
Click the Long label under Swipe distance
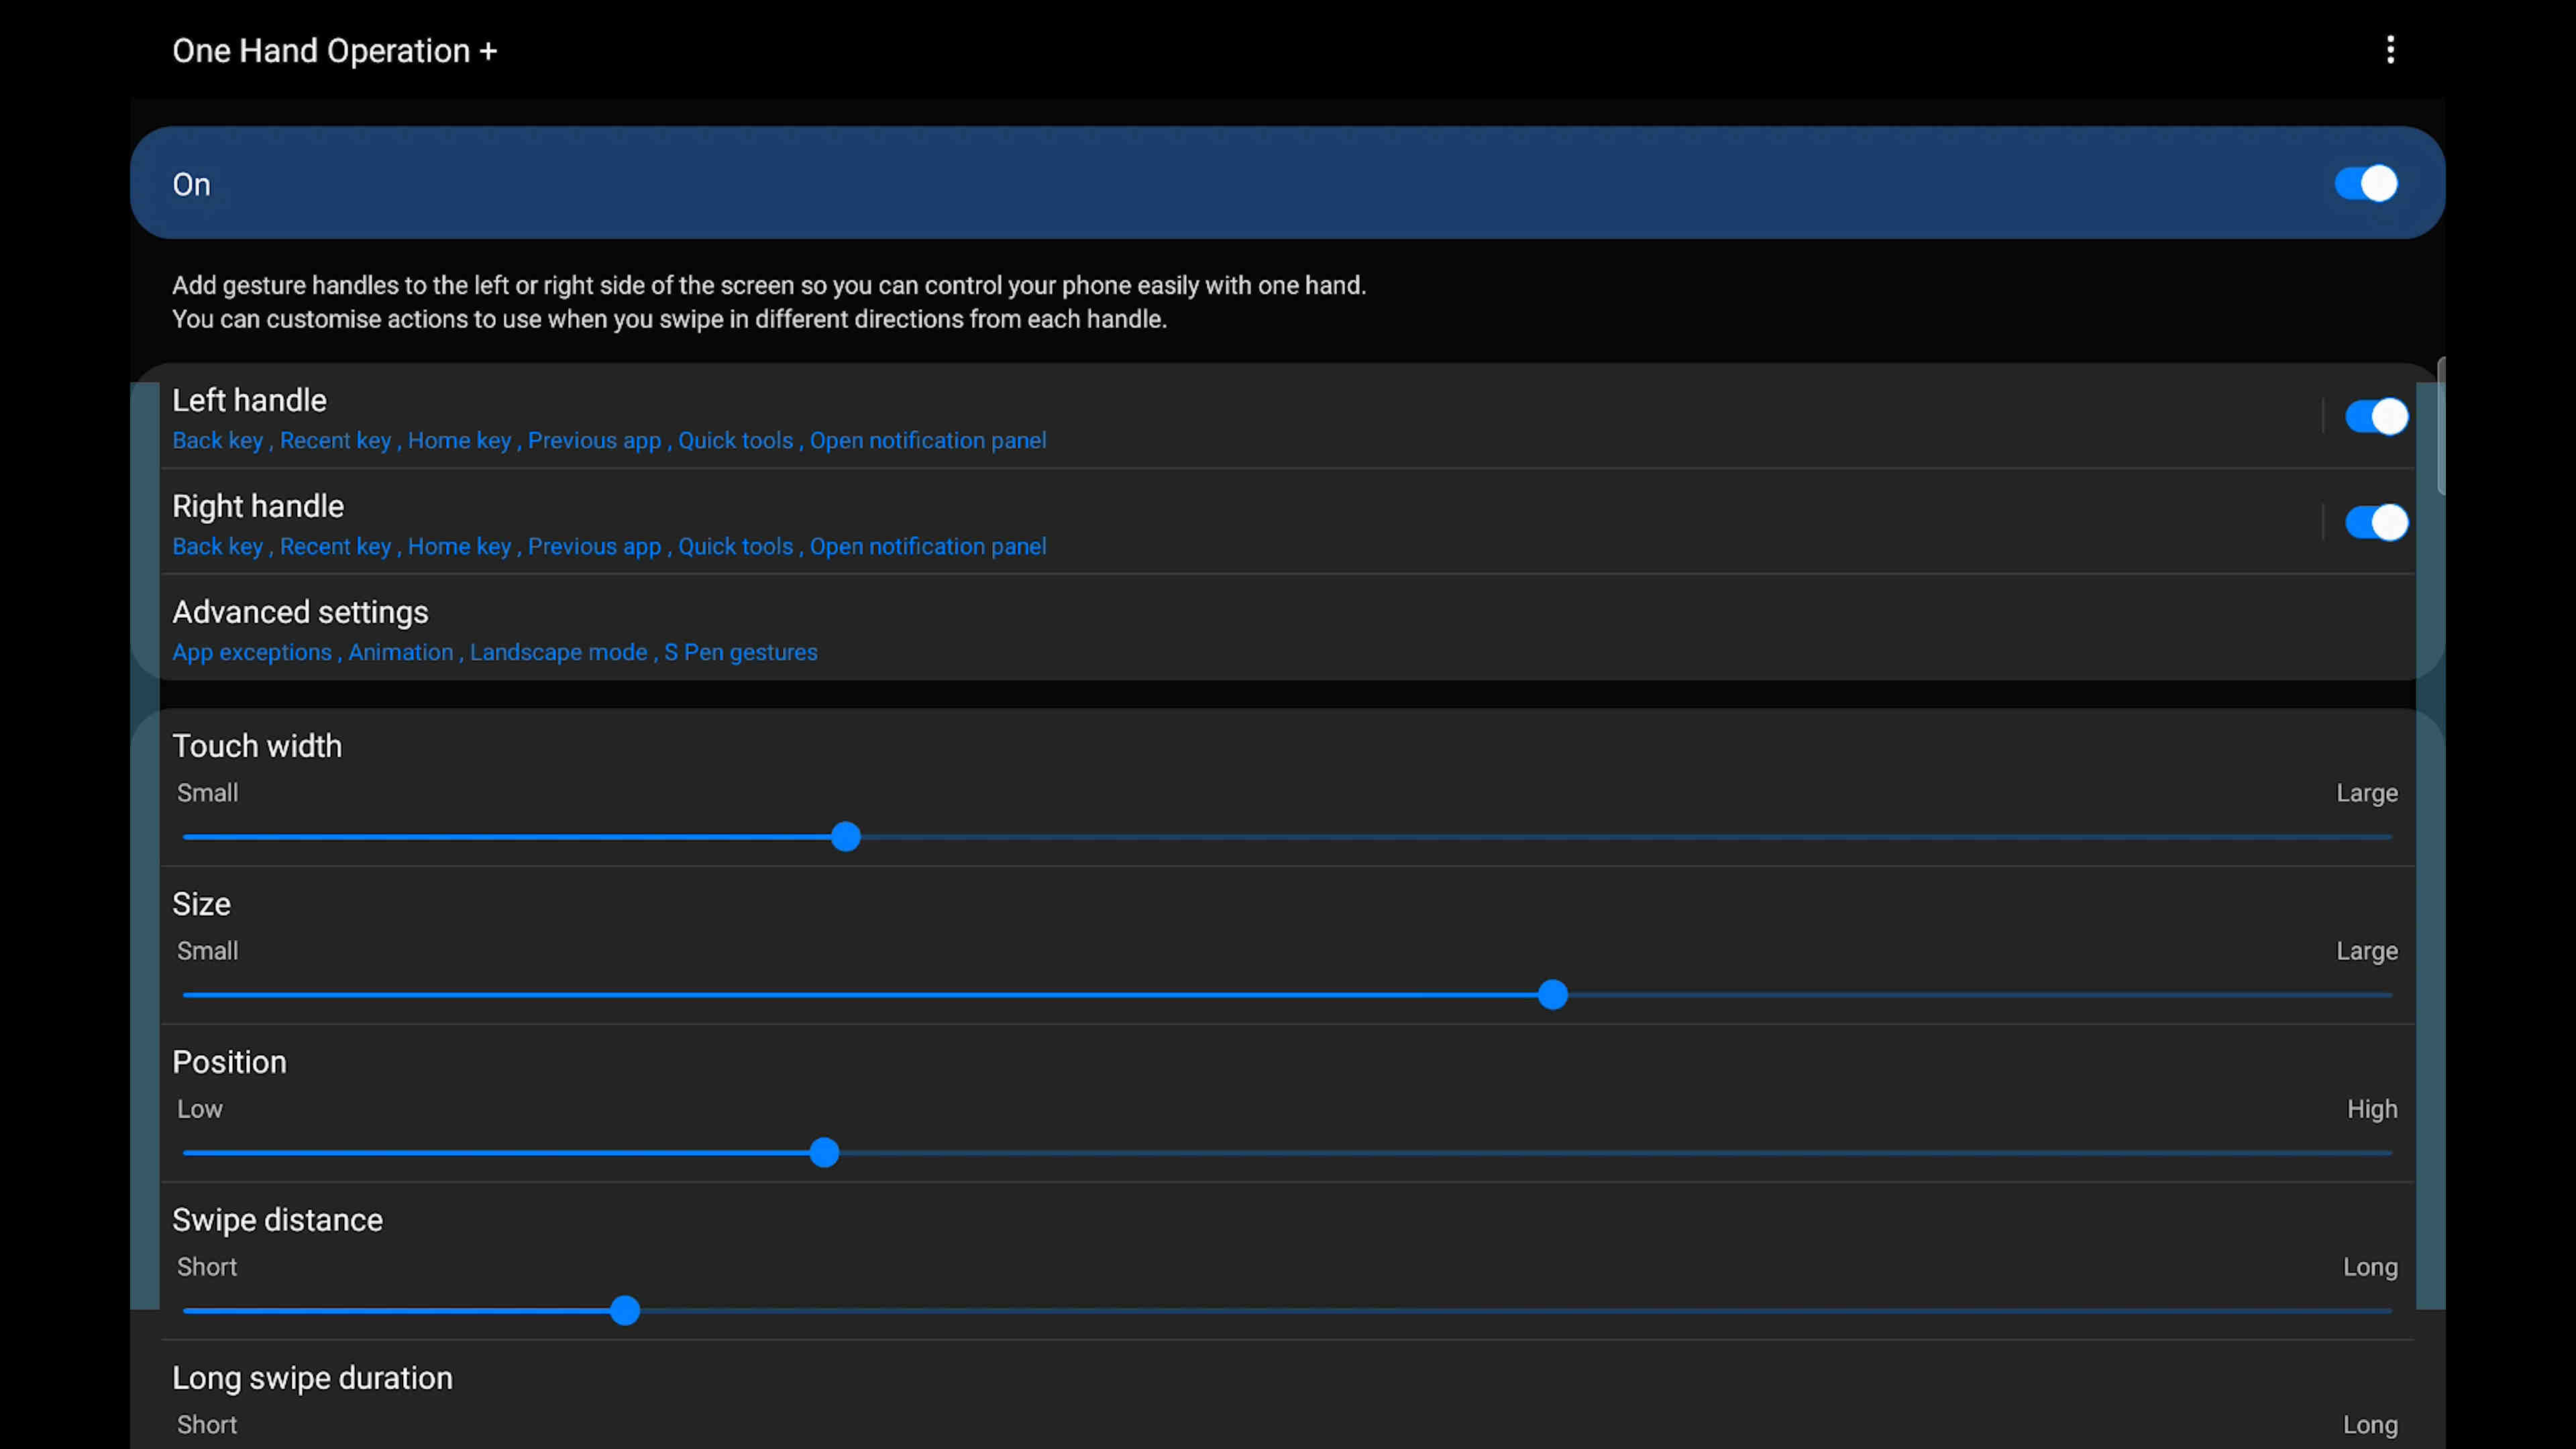tap(2370, 1267)
